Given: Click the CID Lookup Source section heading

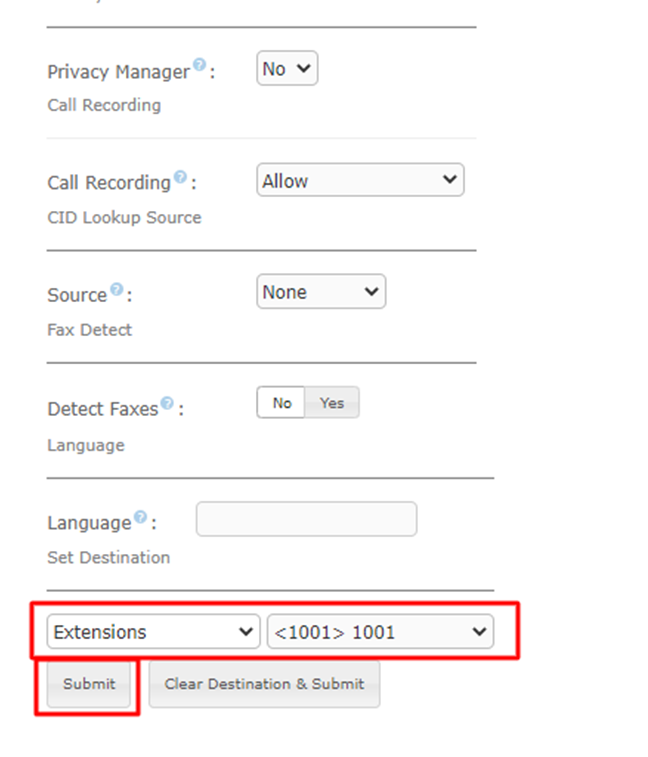Looking at the screenshot, I should (124, 218).
